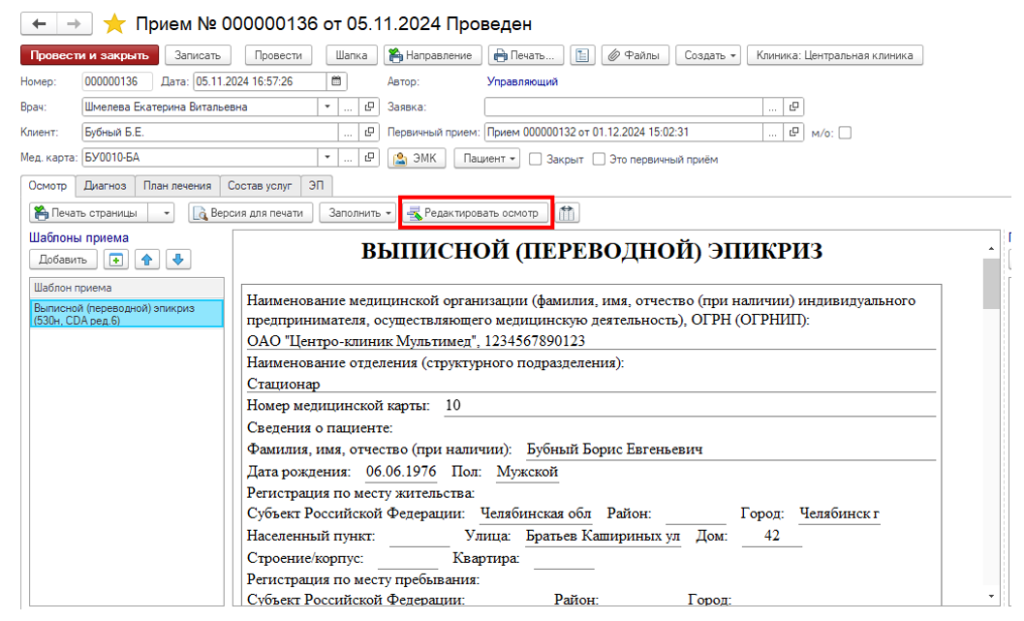Click ellipsis select button for Первичный прием field
1024x621 pixels.
(x=773, y=133)
